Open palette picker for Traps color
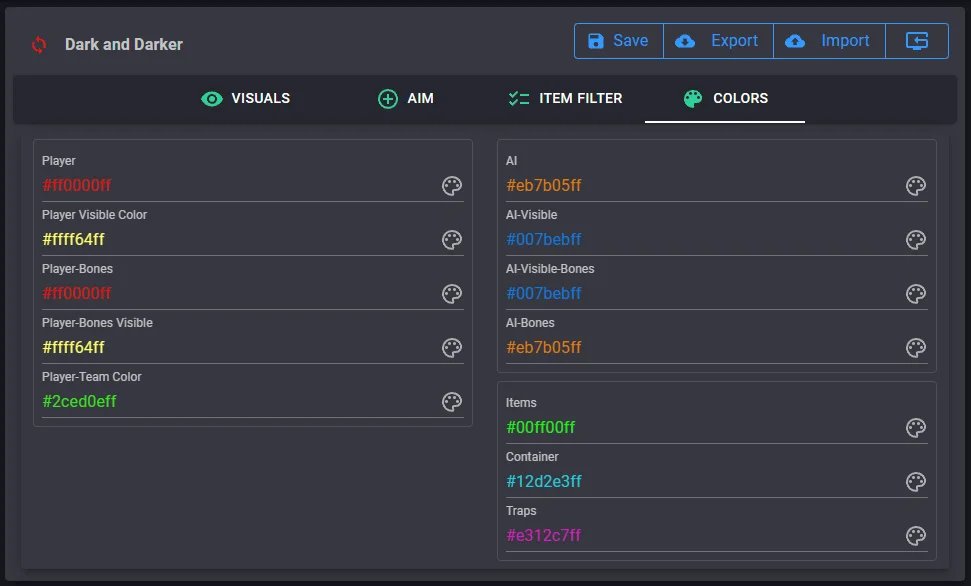971x586 pixels. [916, 536]
